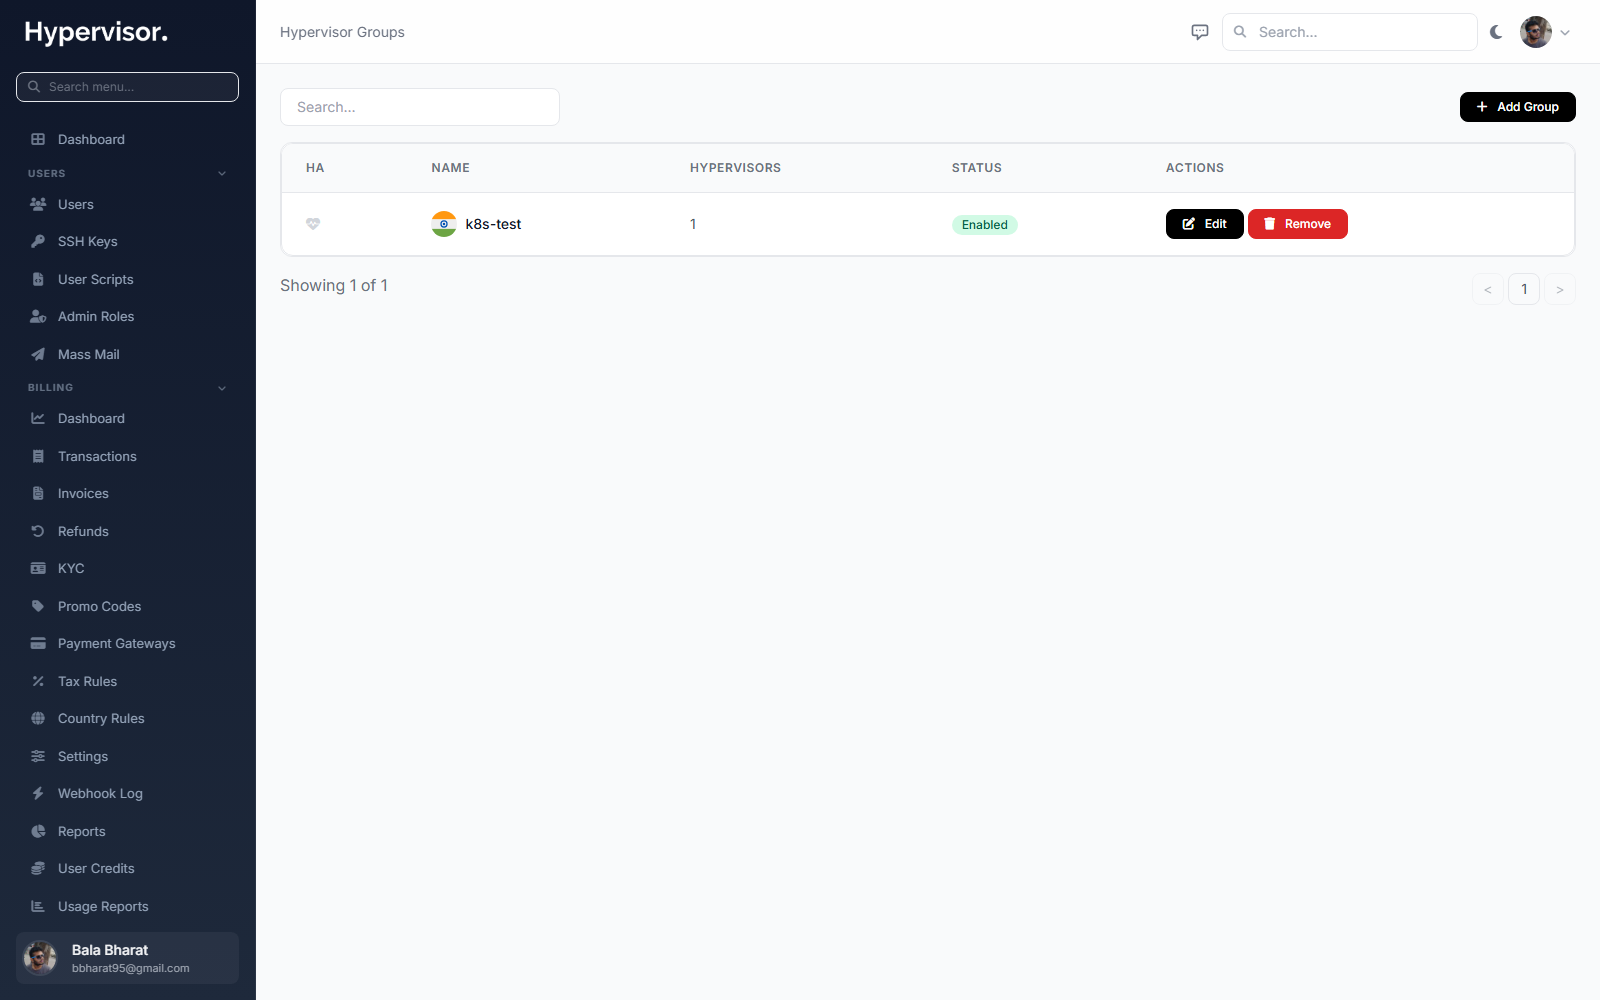Go to previous page arrow

(1488, 289)
